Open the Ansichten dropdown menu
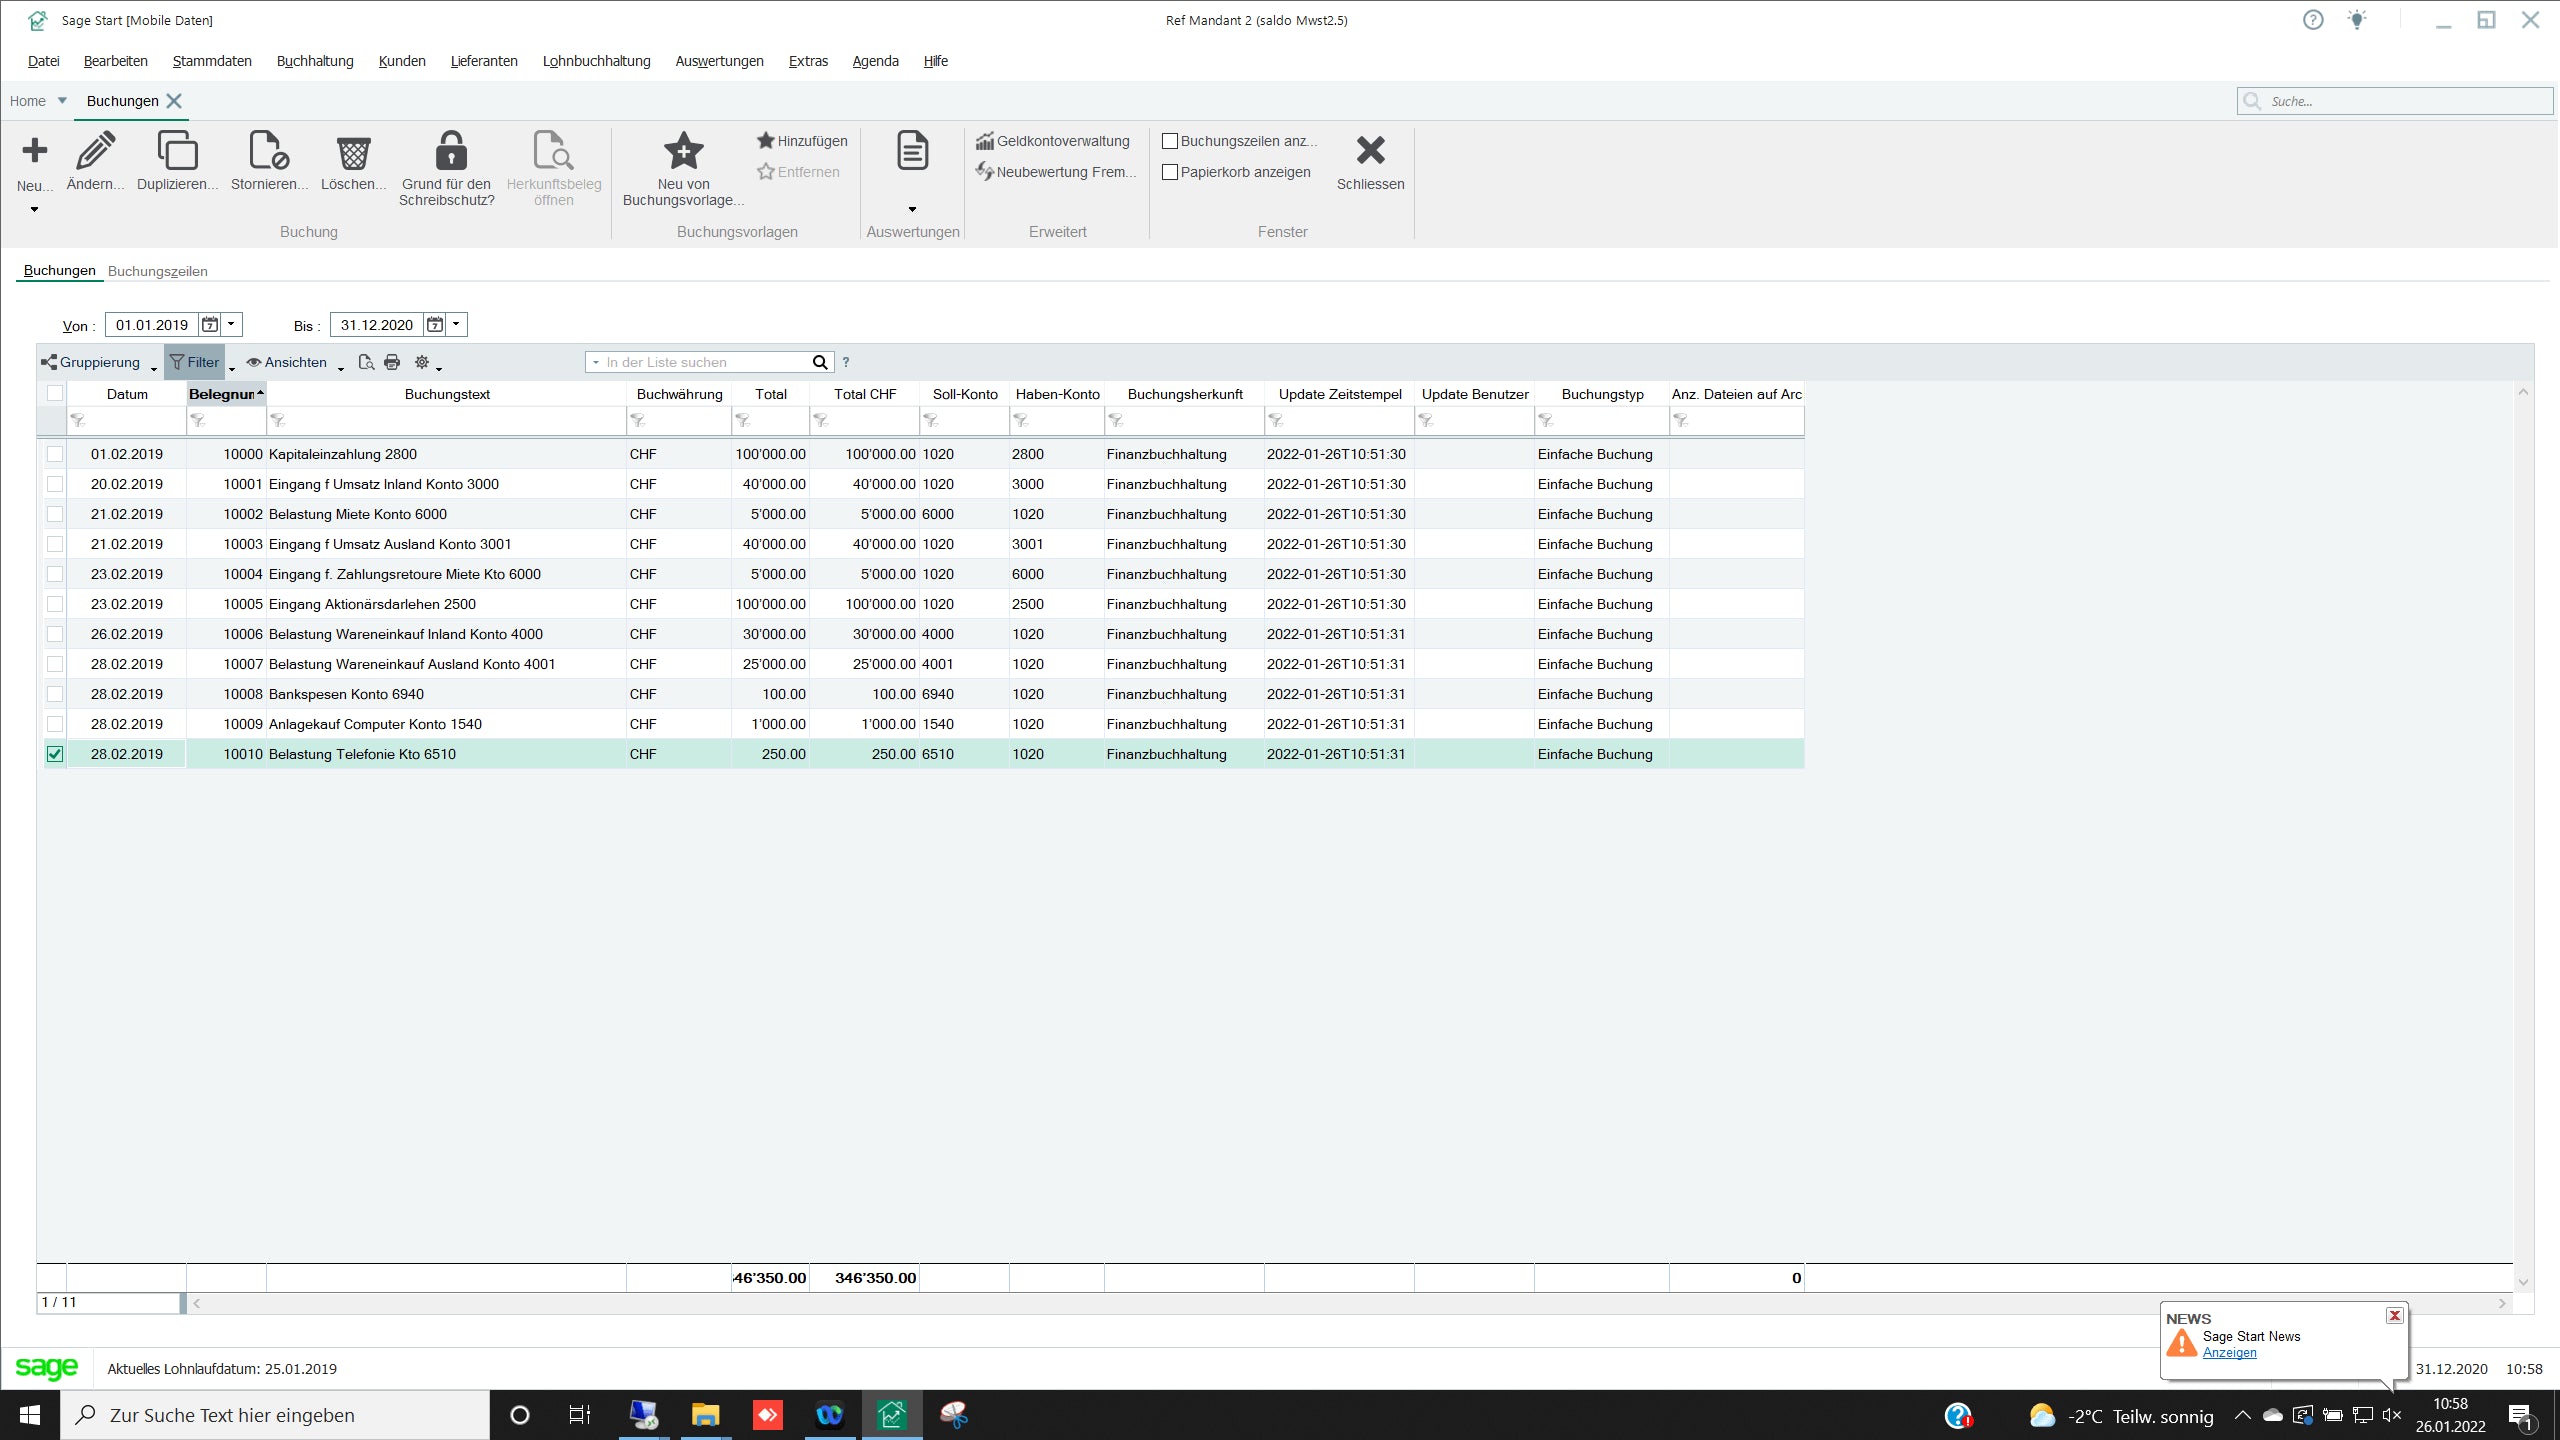The image size is (2560, 1440). tap(294, 362)
